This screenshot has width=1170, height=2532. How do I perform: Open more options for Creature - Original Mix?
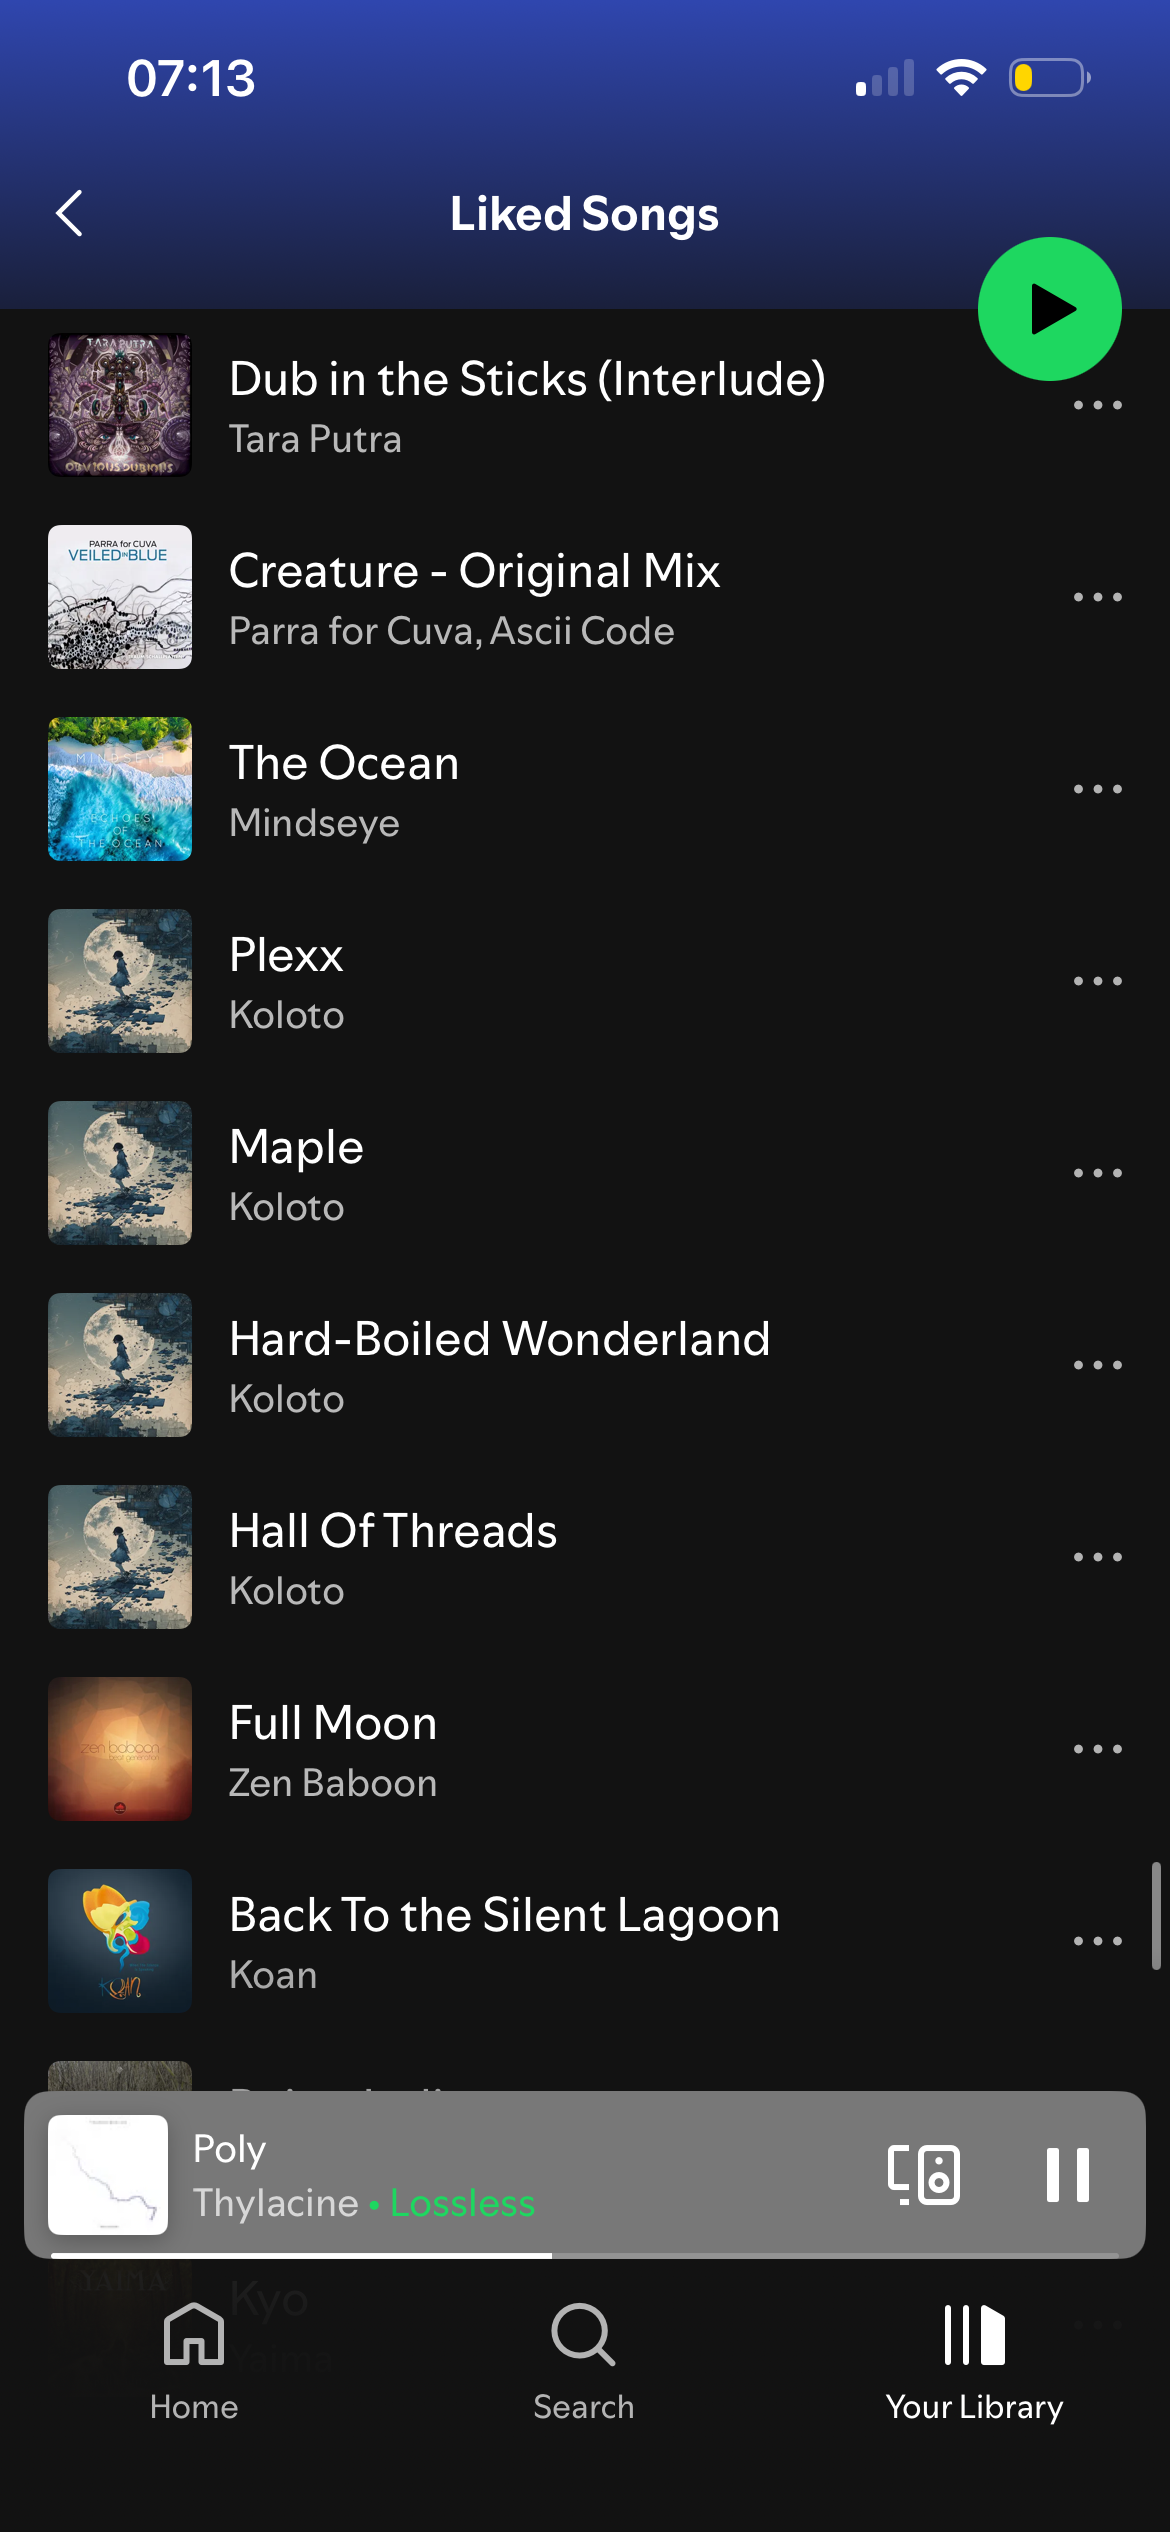click(x=1097, y=597)
